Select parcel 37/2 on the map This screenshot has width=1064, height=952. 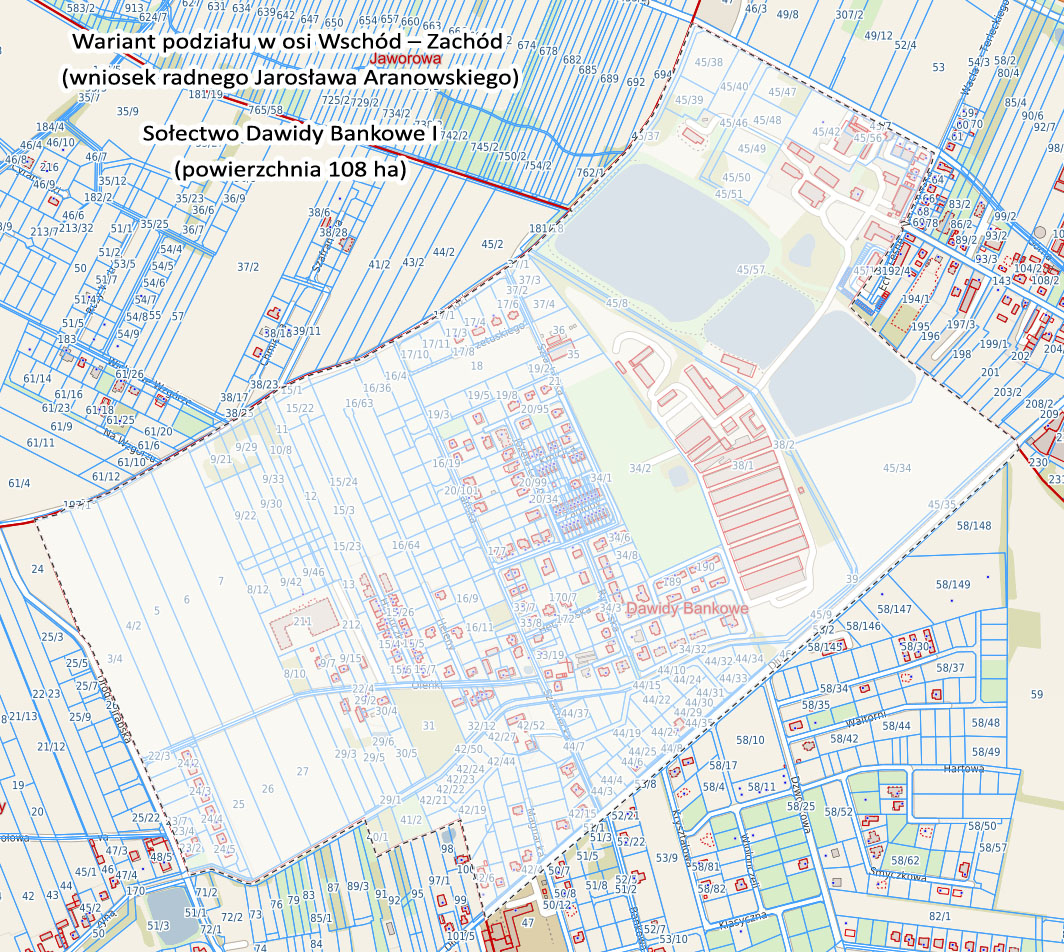pyautogui.click(x=248, y=266)
